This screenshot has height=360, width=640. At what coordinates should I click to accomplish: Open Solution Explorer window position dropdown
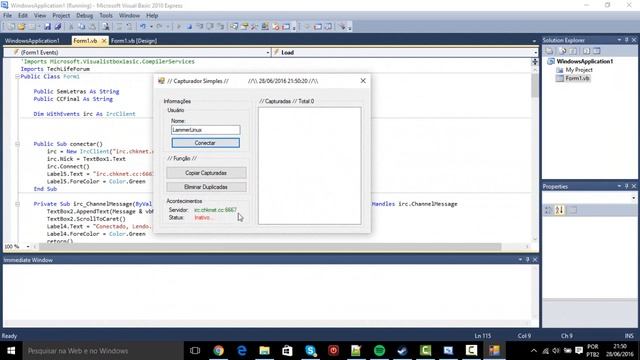[619, 40]
